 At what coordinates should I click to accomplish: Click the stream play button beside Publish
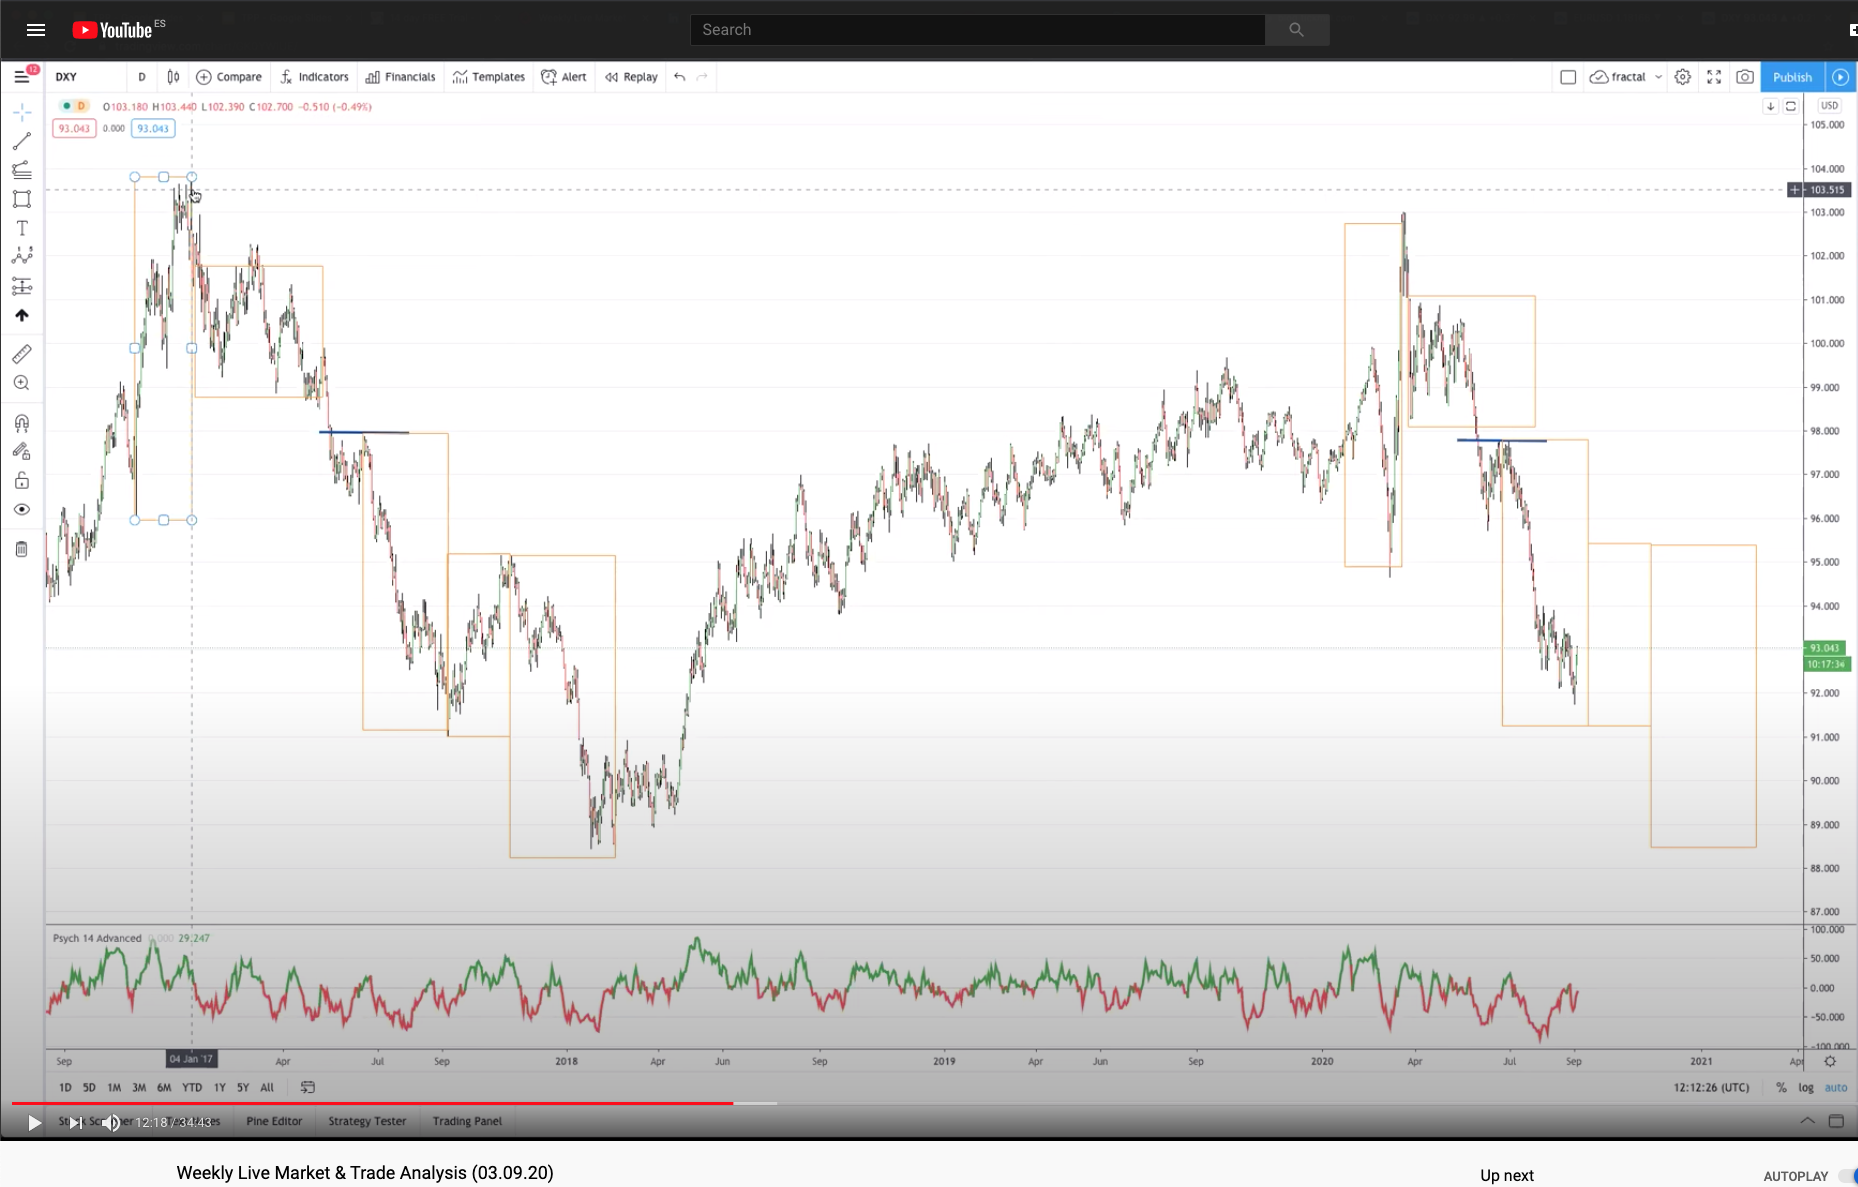click(x=1840, y=77)
